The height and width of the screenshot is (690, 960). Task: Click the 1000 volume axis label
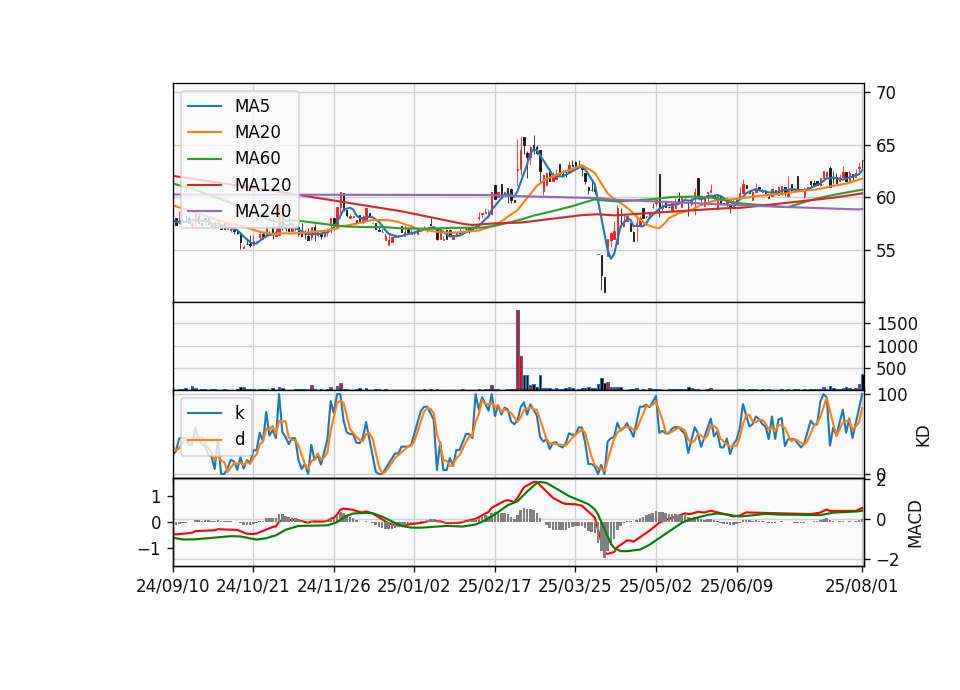pos(897,347)
